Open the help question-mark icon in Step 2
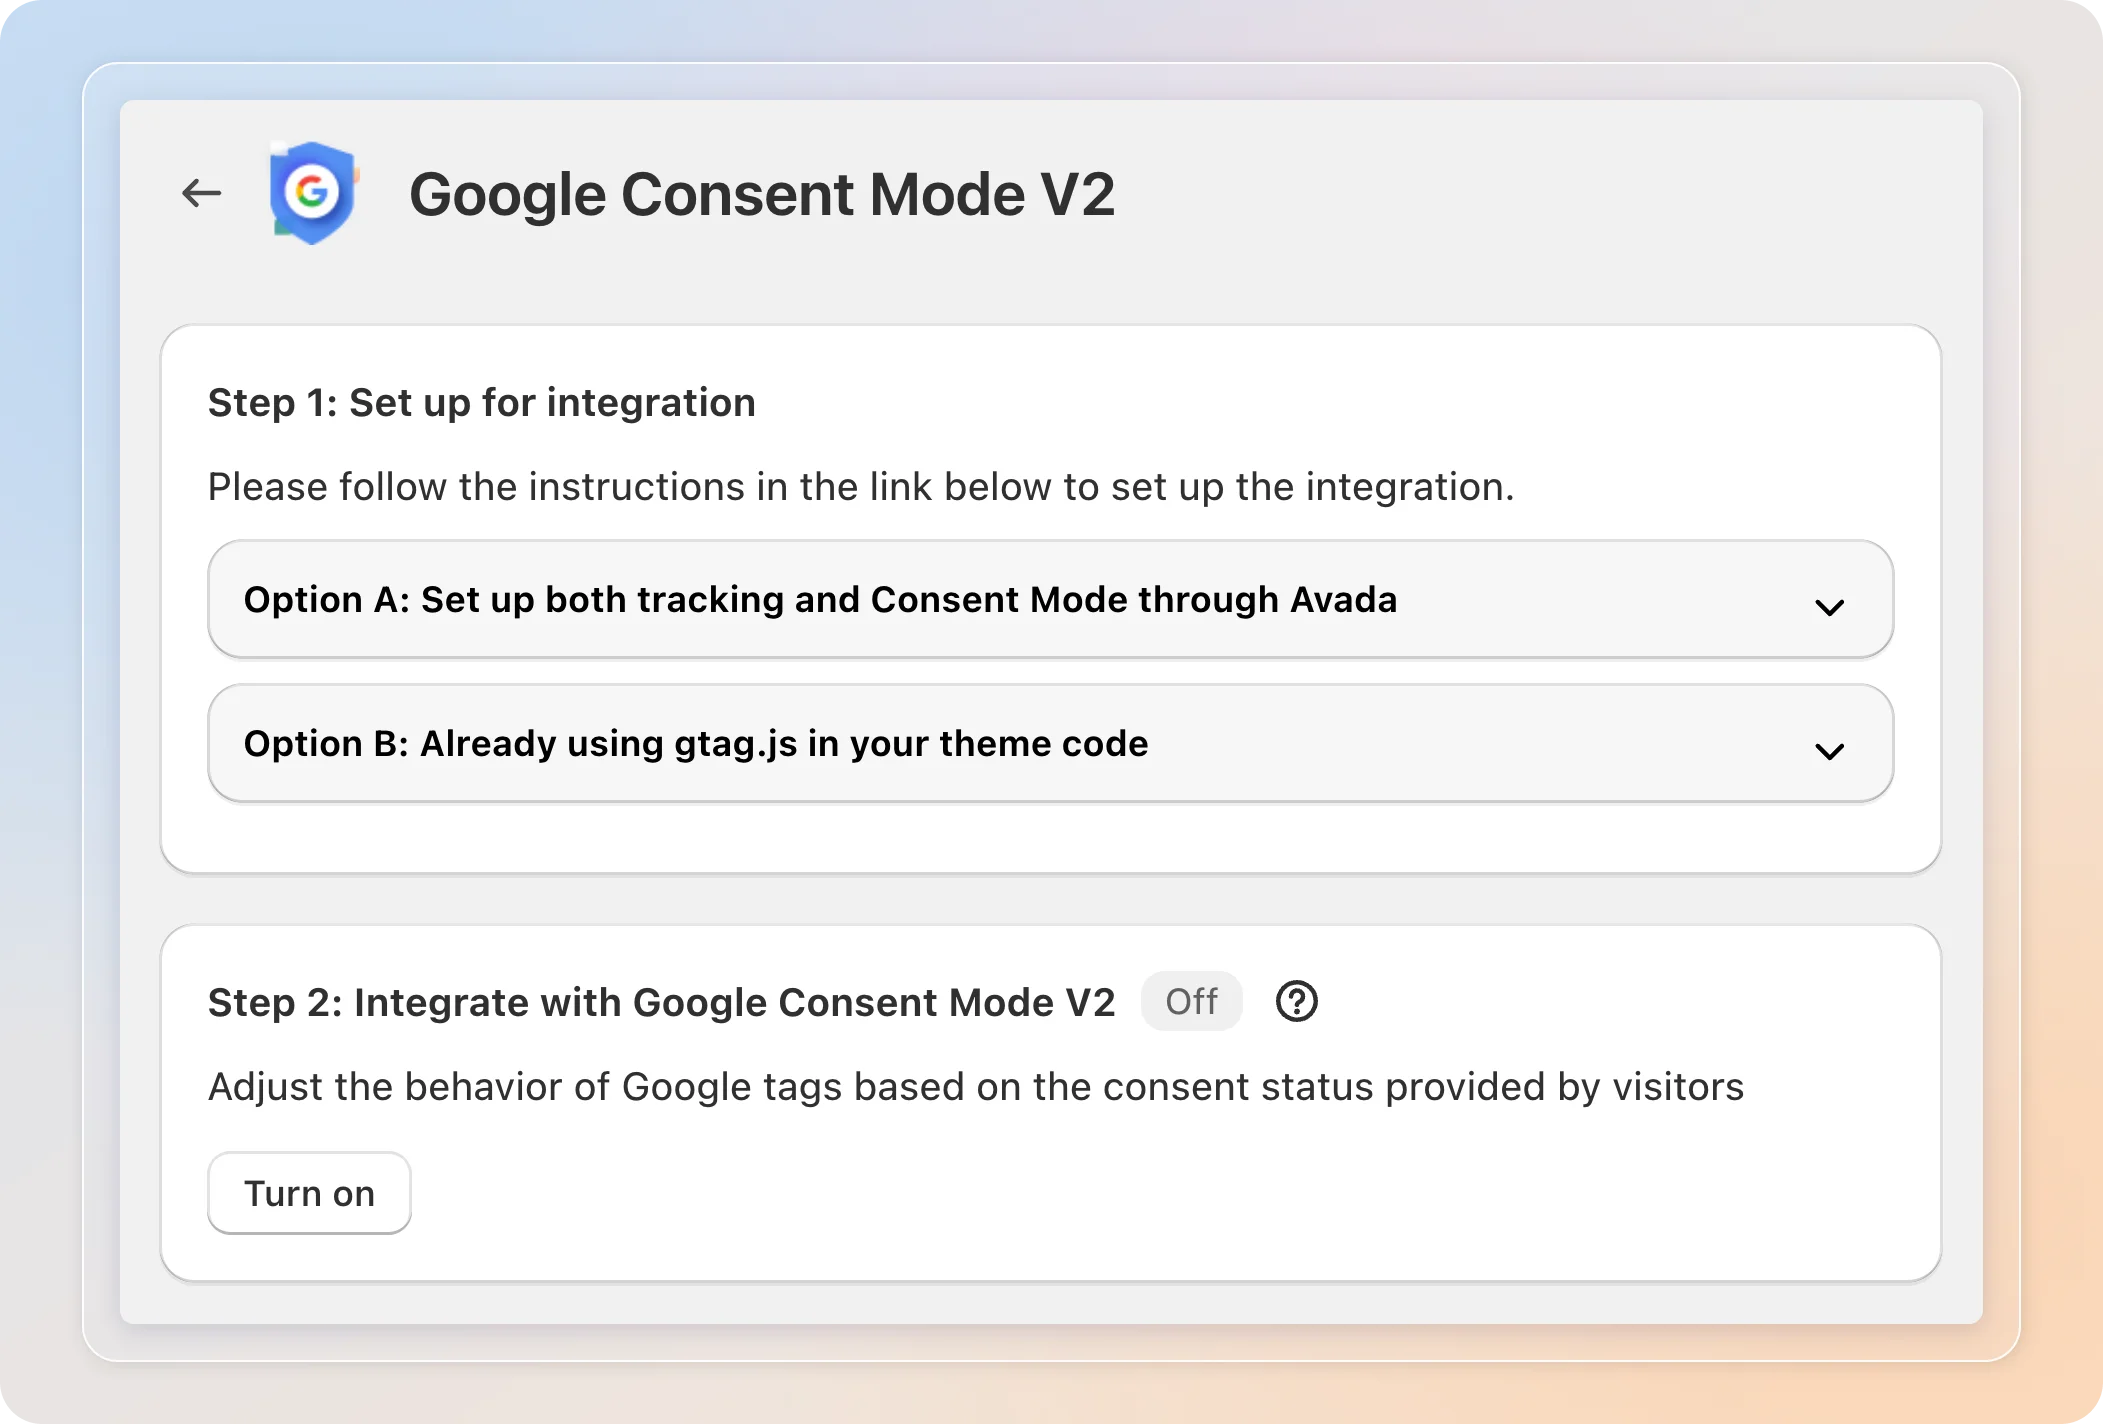The width and height of the screenshot is (2103, 1424). click(1297, 1001)
